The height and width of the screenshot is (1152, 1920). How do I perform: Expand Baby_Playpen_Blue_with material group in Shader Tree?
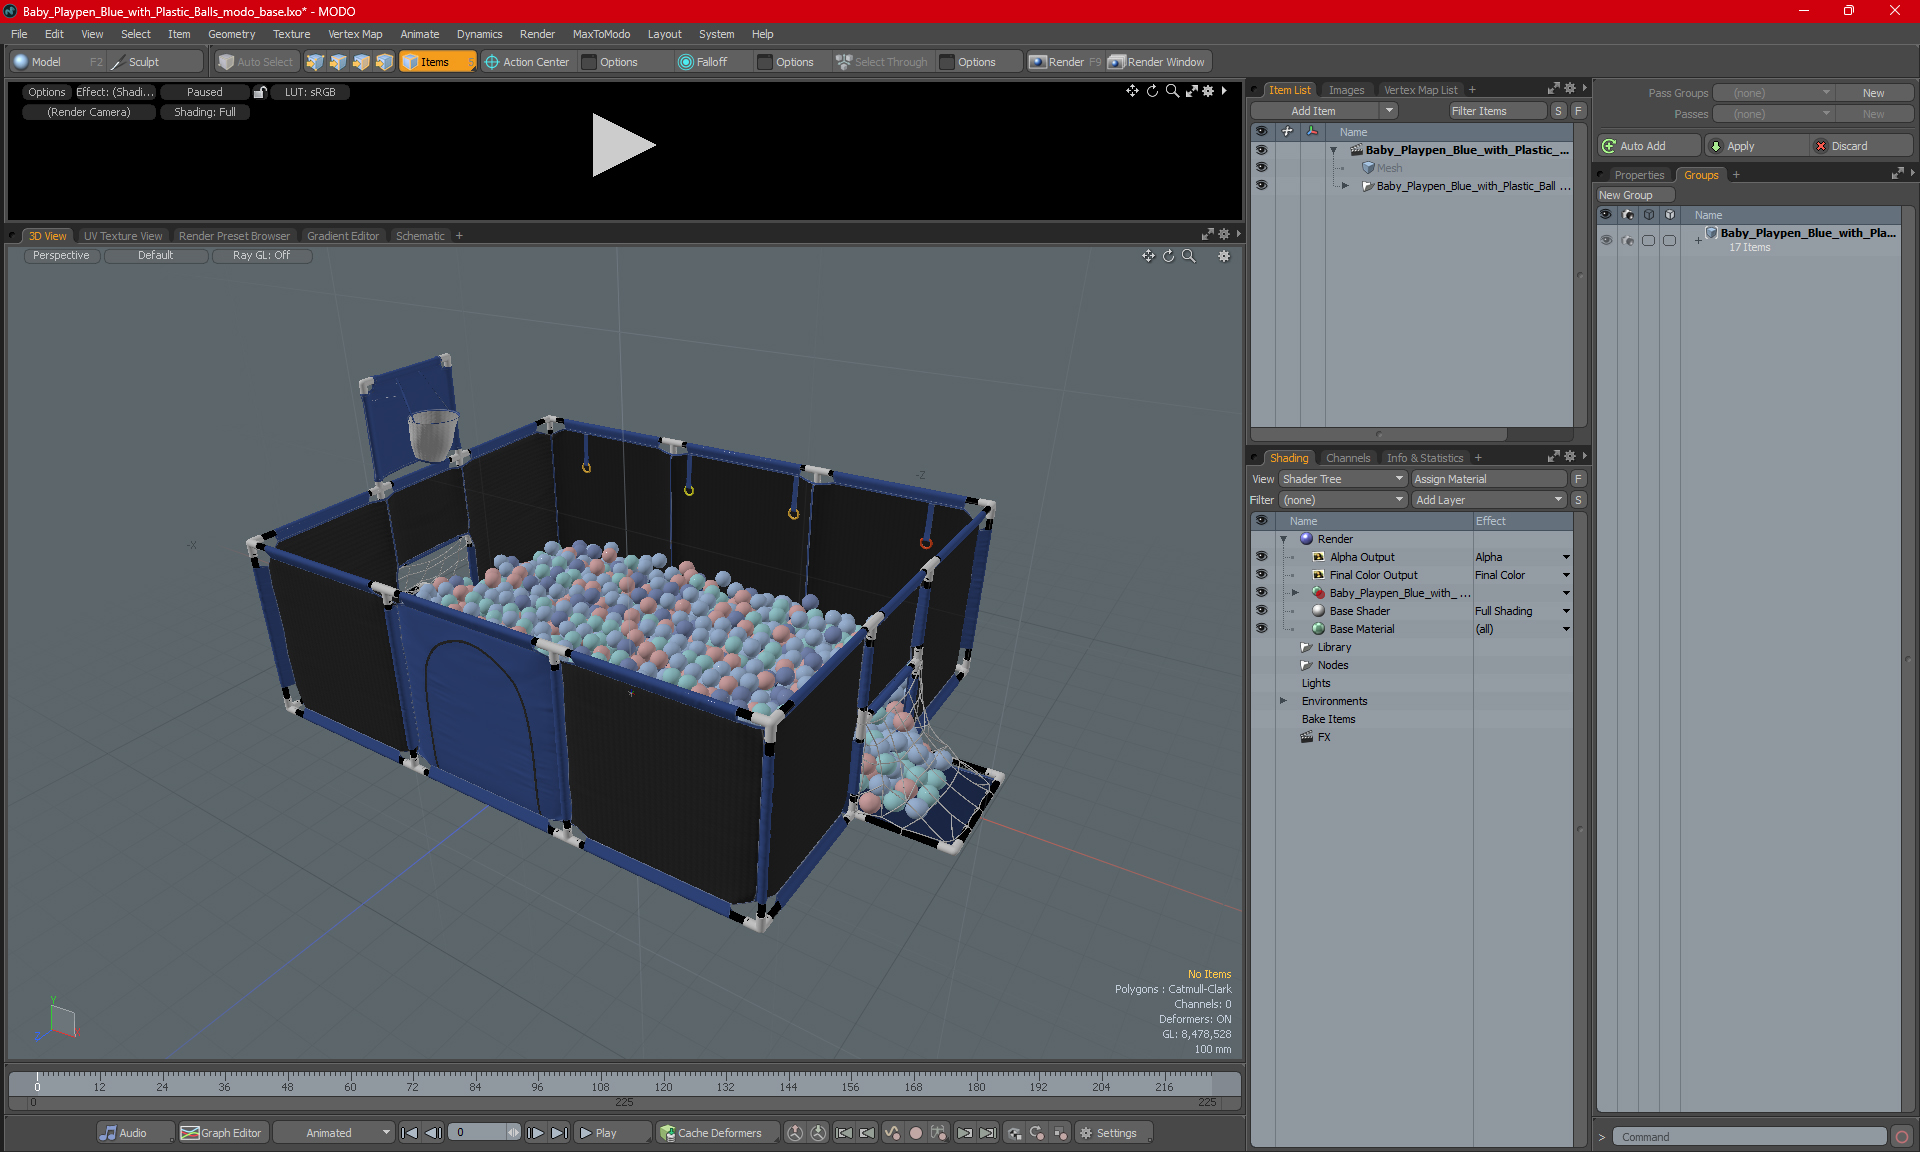[1296, 593]
